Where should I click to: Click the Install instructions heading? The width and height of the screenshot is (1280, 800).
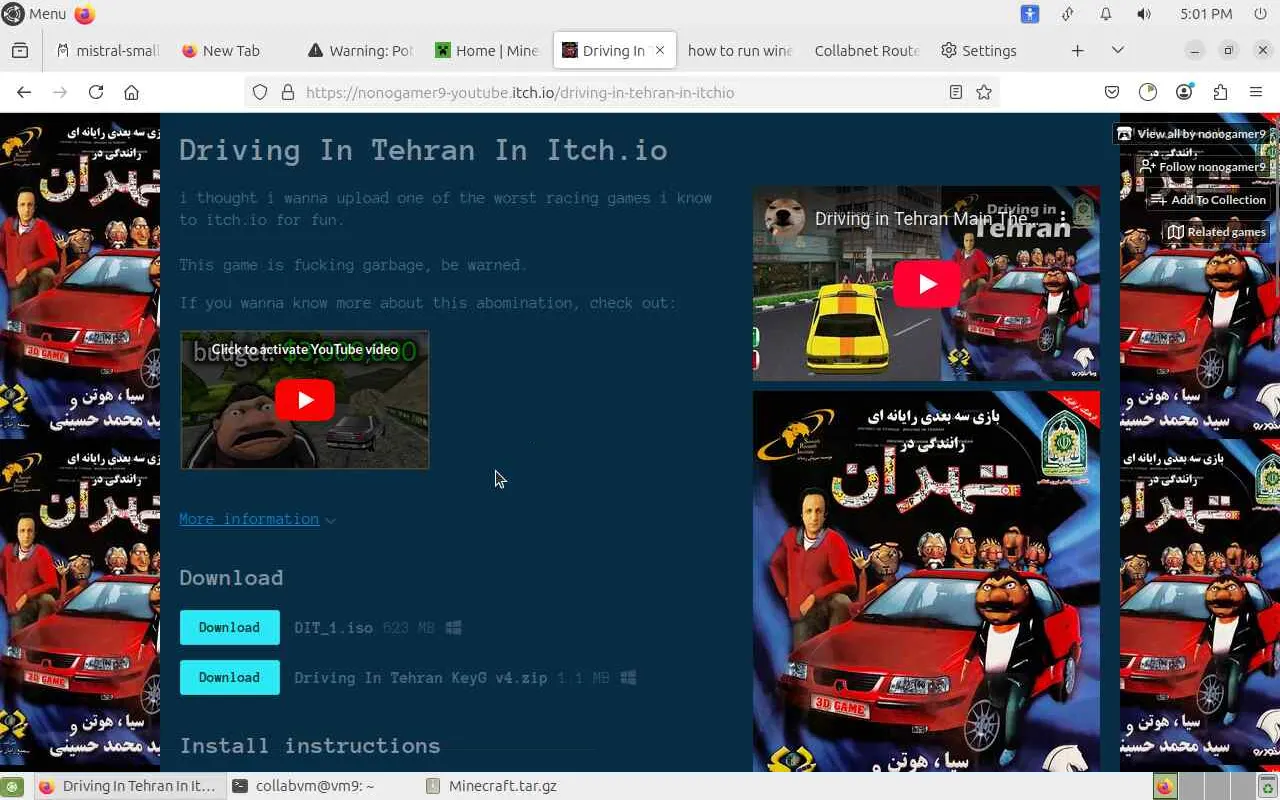coord(310,746)
